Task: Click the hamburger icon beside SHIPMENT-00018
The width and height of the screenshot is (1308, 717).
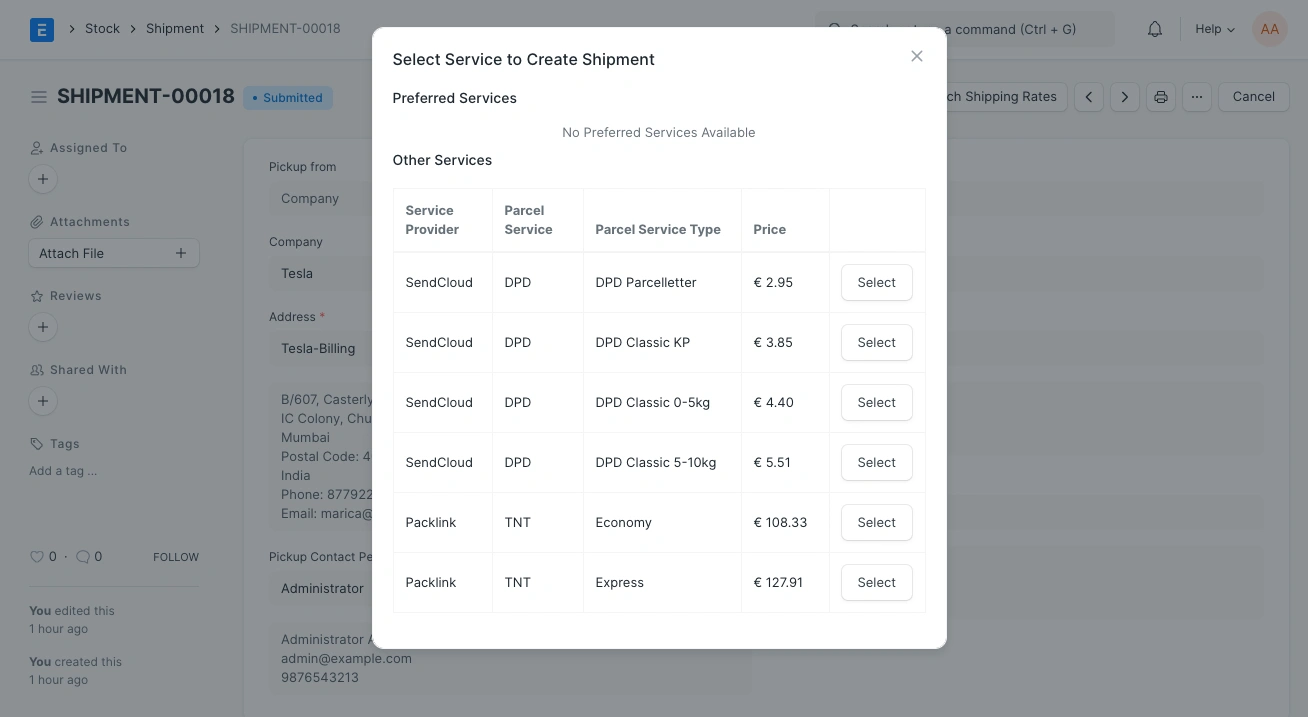Action: [39, 96]
